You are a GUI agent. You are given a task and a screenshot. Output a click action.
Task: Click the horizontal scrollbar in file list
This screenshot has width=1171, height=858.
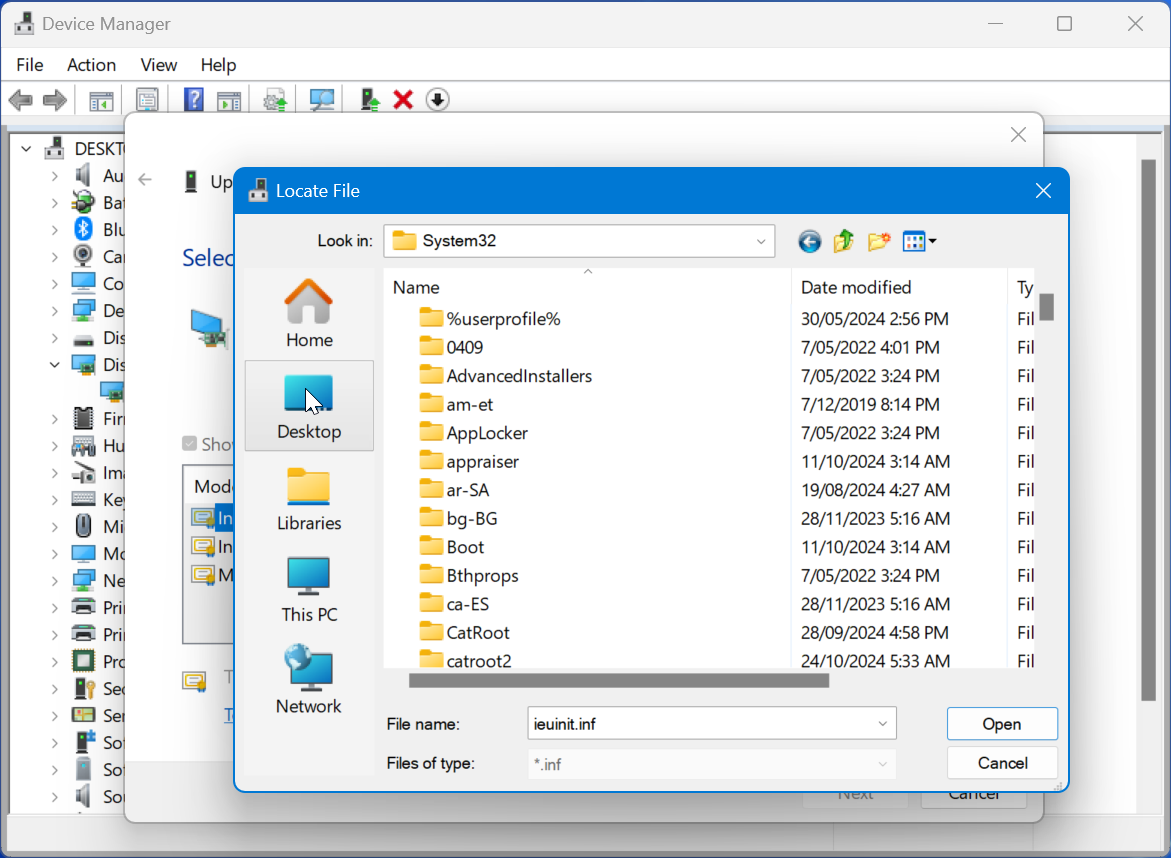(x=619, y=680)
